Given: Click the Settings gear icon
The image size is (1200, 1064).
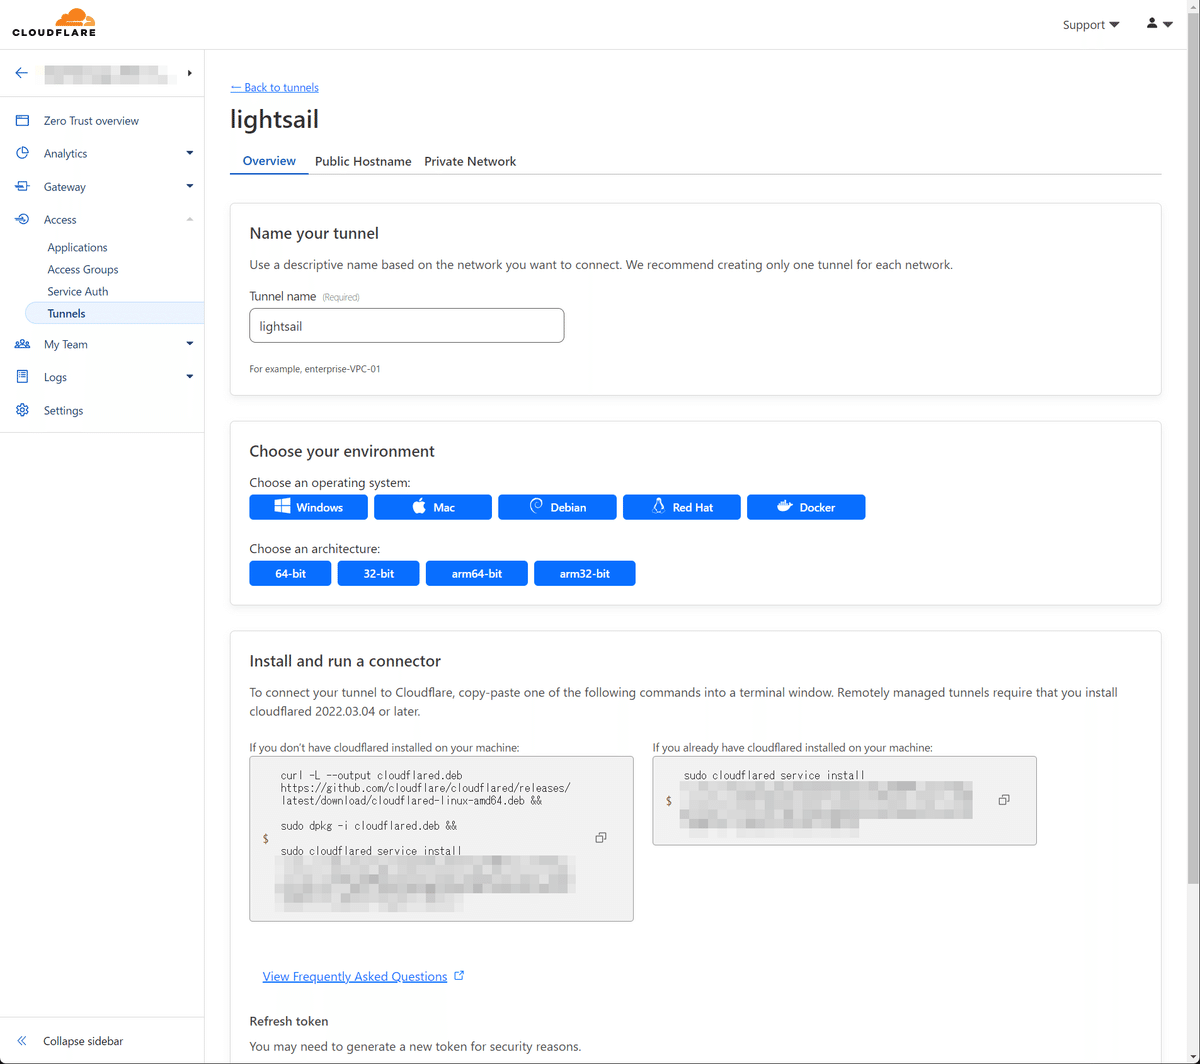Looking at the screenshot, I should (x=22, y=410).
